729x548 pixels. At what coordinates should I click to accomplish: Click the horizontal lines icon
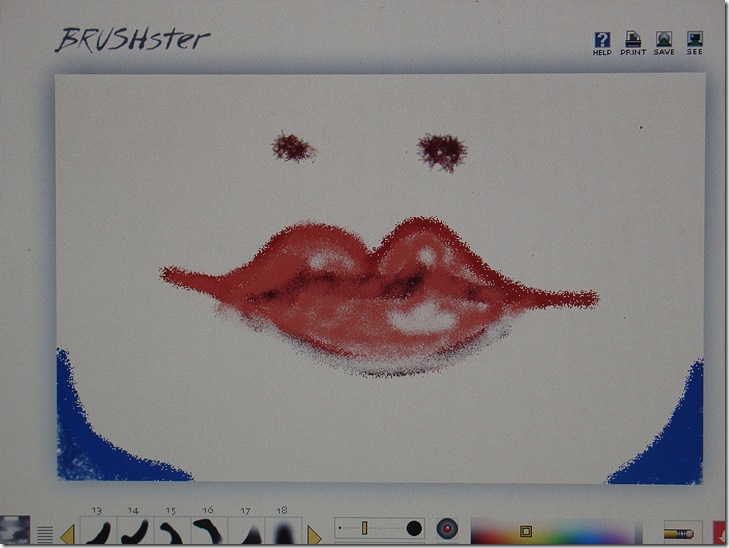tap(45, 535)
